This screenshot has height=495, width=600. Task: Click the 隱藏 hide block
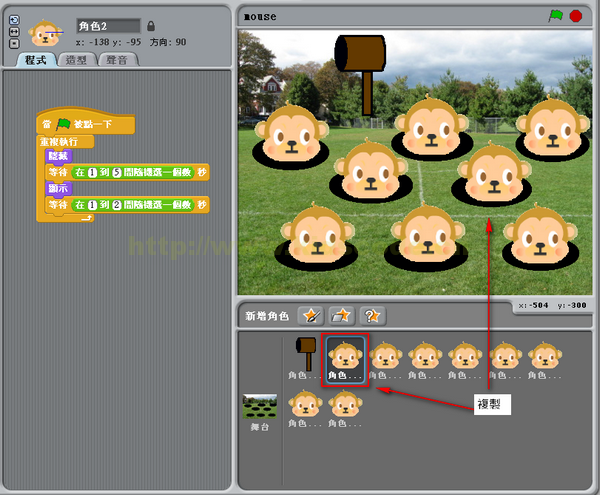tap(58, 156)
